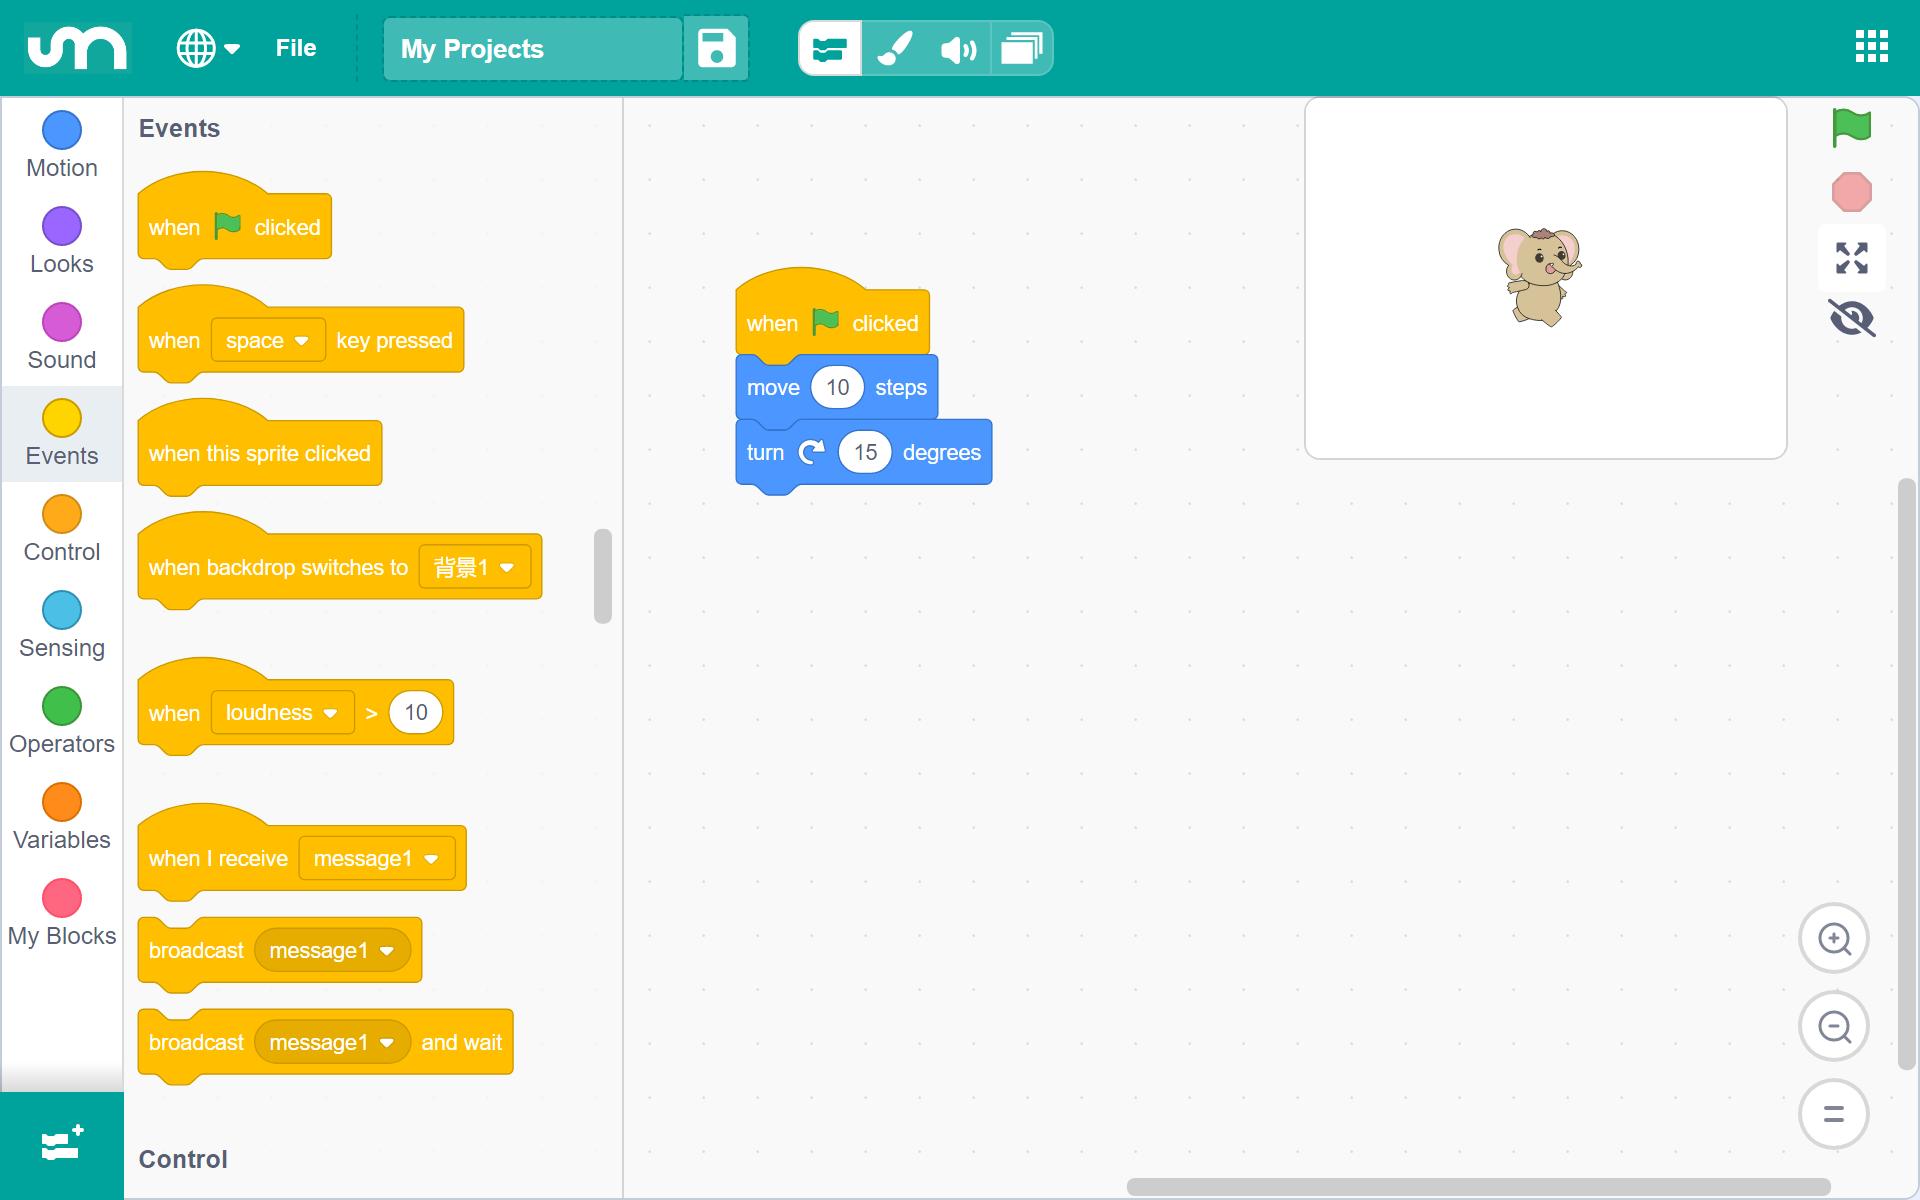Toggle full screen stage mode
The width and height of the screenshot is (1920, 1200).
(1851, 258)
